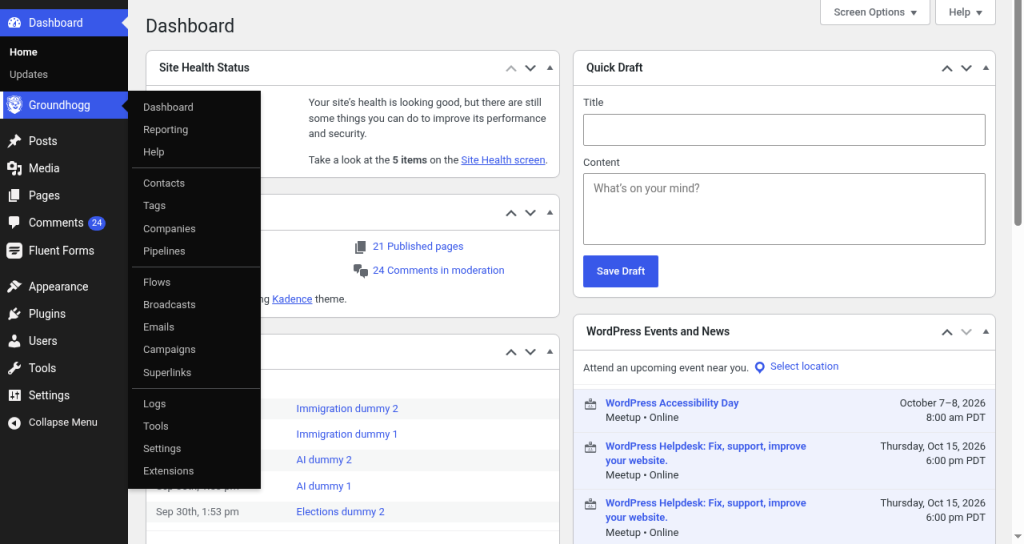Move Quick Draft panel down
Screen dimensions: 1024x544
click(967, 68)
